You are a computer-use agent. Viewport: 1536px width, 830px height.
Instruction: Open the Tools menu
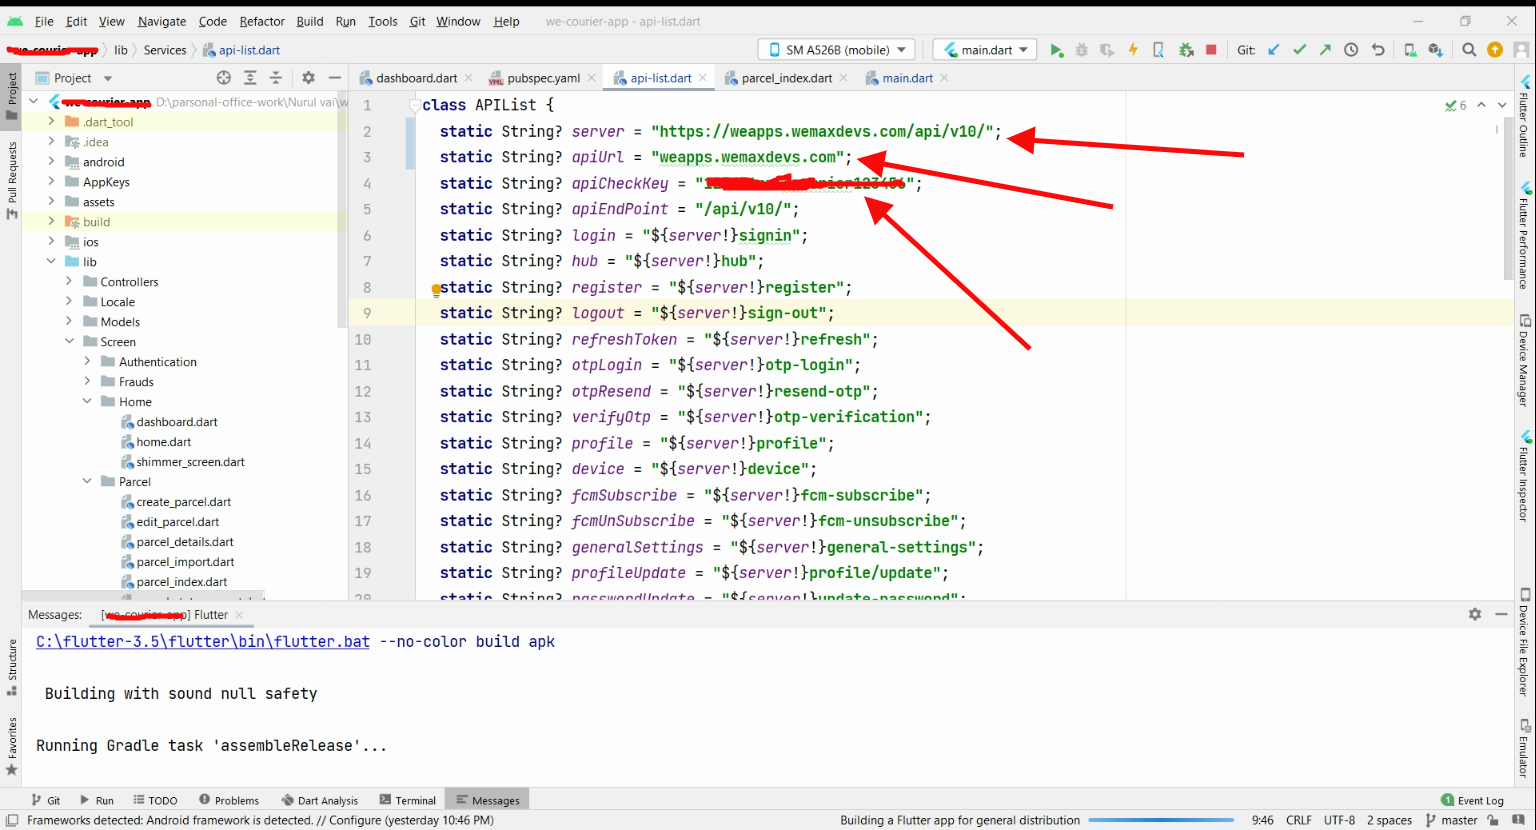click(x=382, y=21)
